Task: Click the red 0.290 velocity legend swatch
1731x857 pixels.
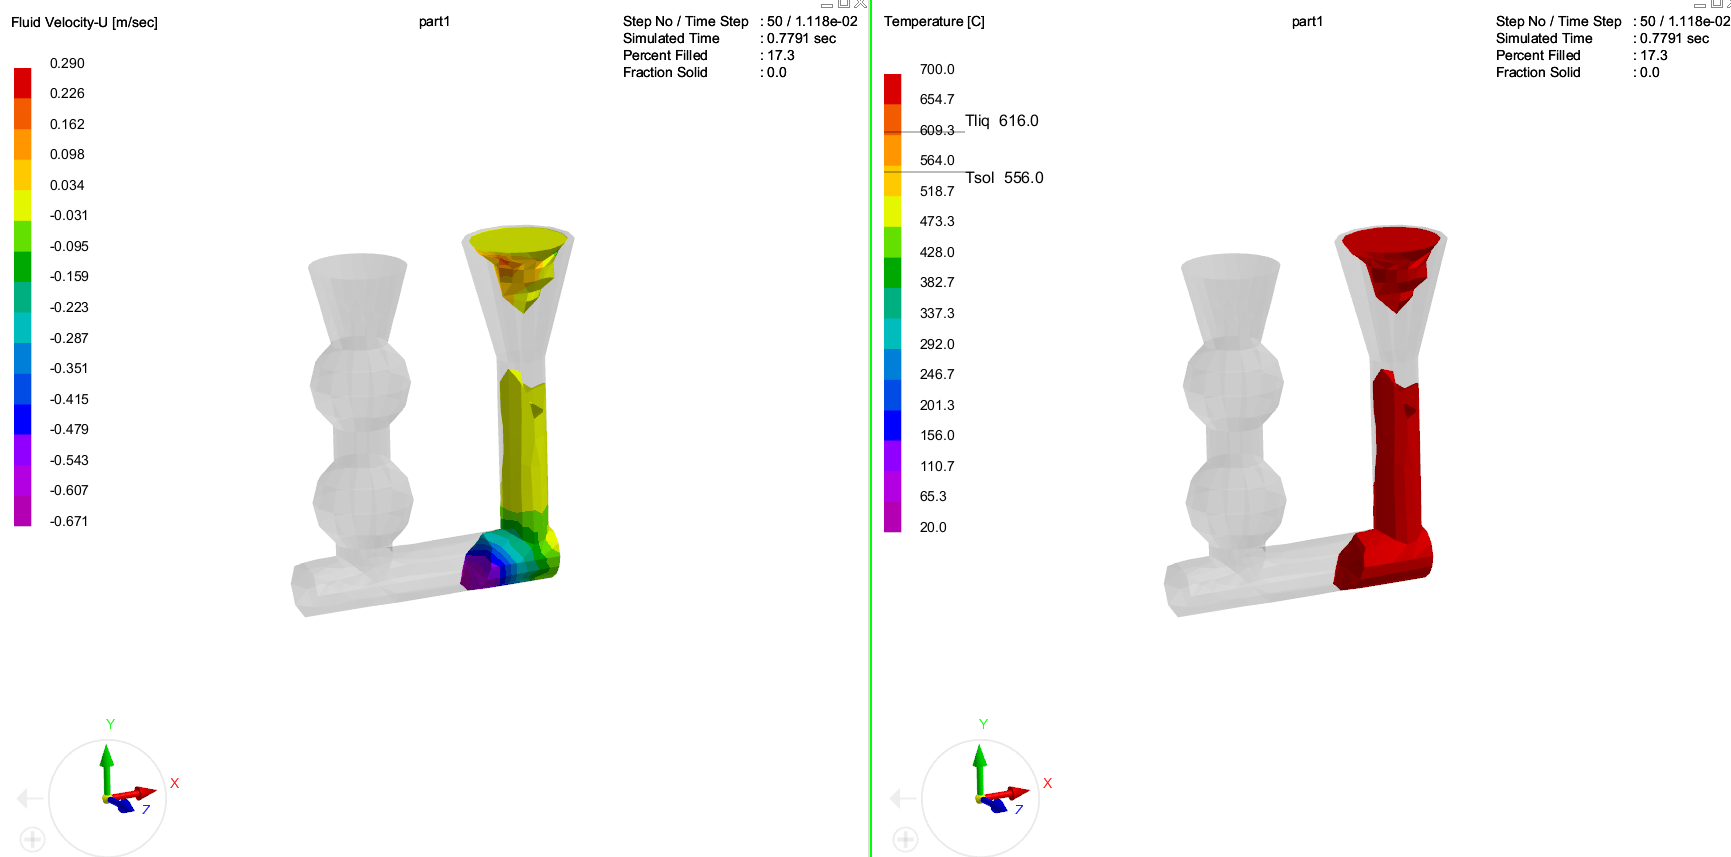Action: 22,83
